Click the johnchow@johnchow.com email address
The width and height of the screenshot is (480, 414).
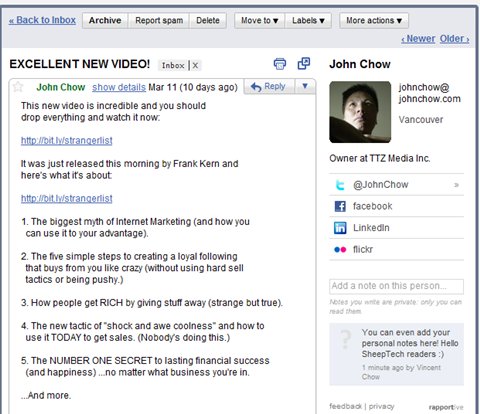(x=430, y=93)
